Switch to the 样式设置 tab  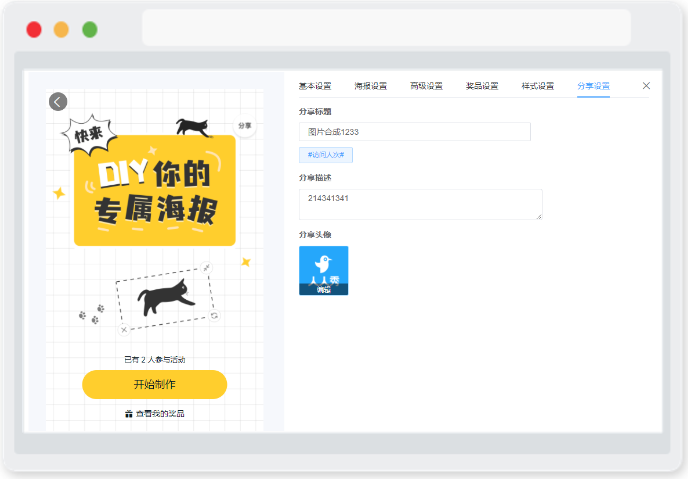click(x=538, y=86)
